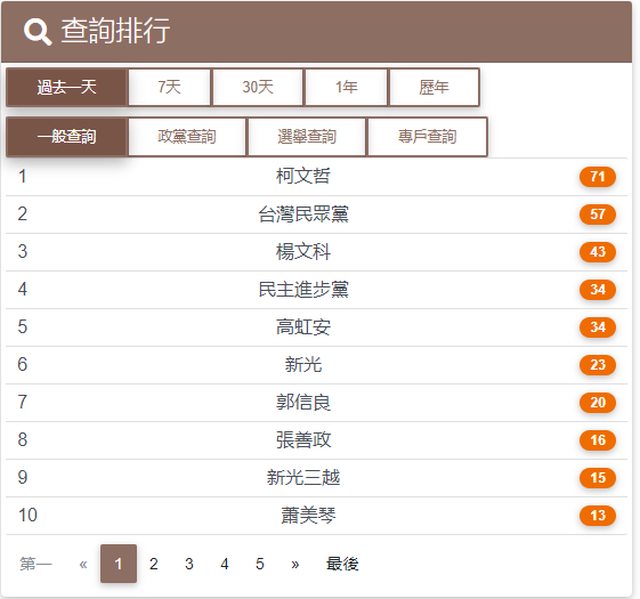Switch to the 專戶查詢 category
This screenshot has height=599, width=640.
point(427,136)
